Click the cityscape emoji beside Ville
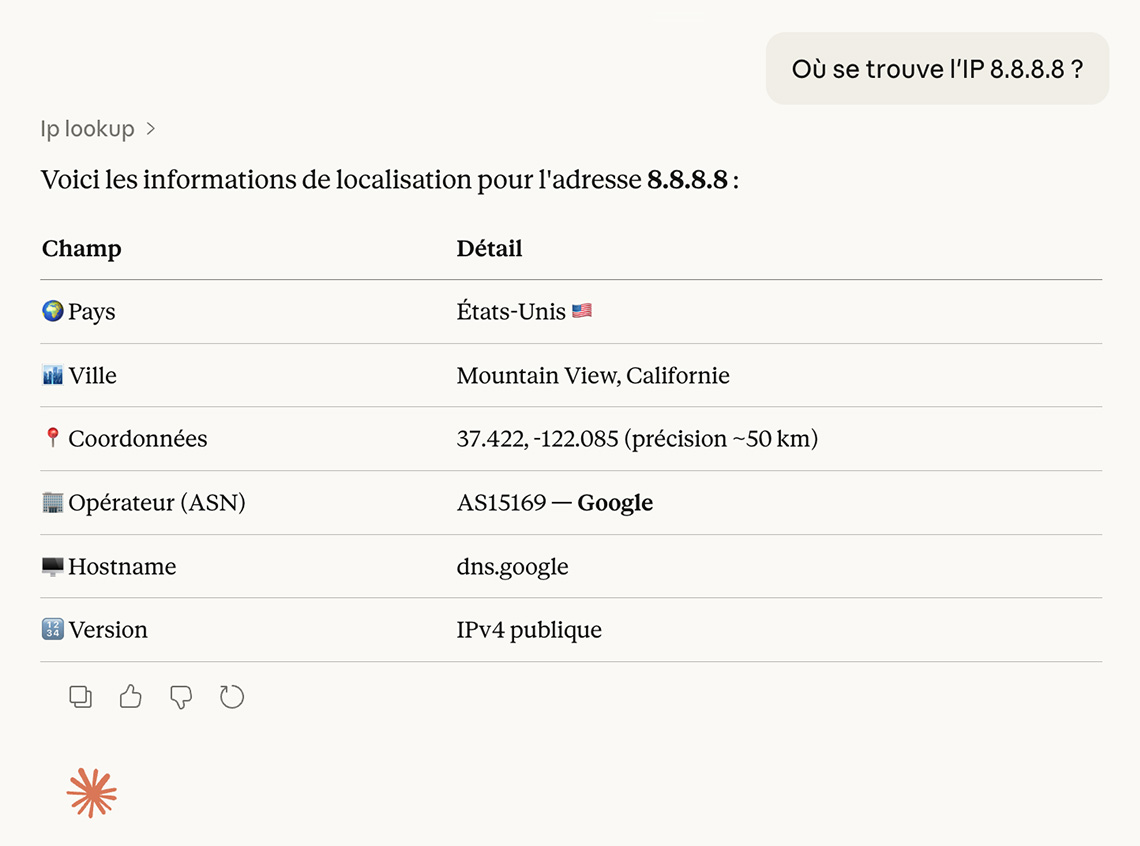 [50, 375]
